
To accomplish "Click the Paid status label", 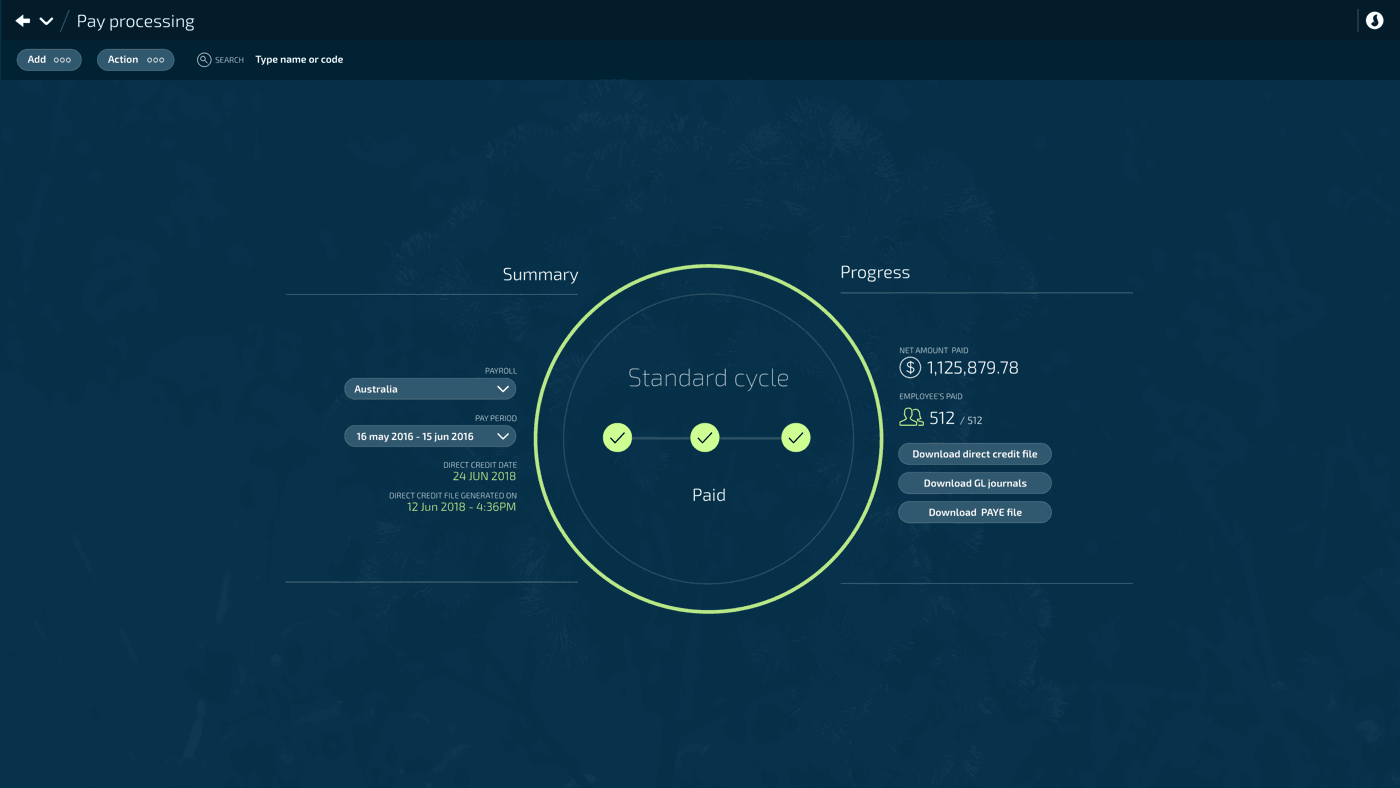I will pyautogui.click(x=708, y=495).
